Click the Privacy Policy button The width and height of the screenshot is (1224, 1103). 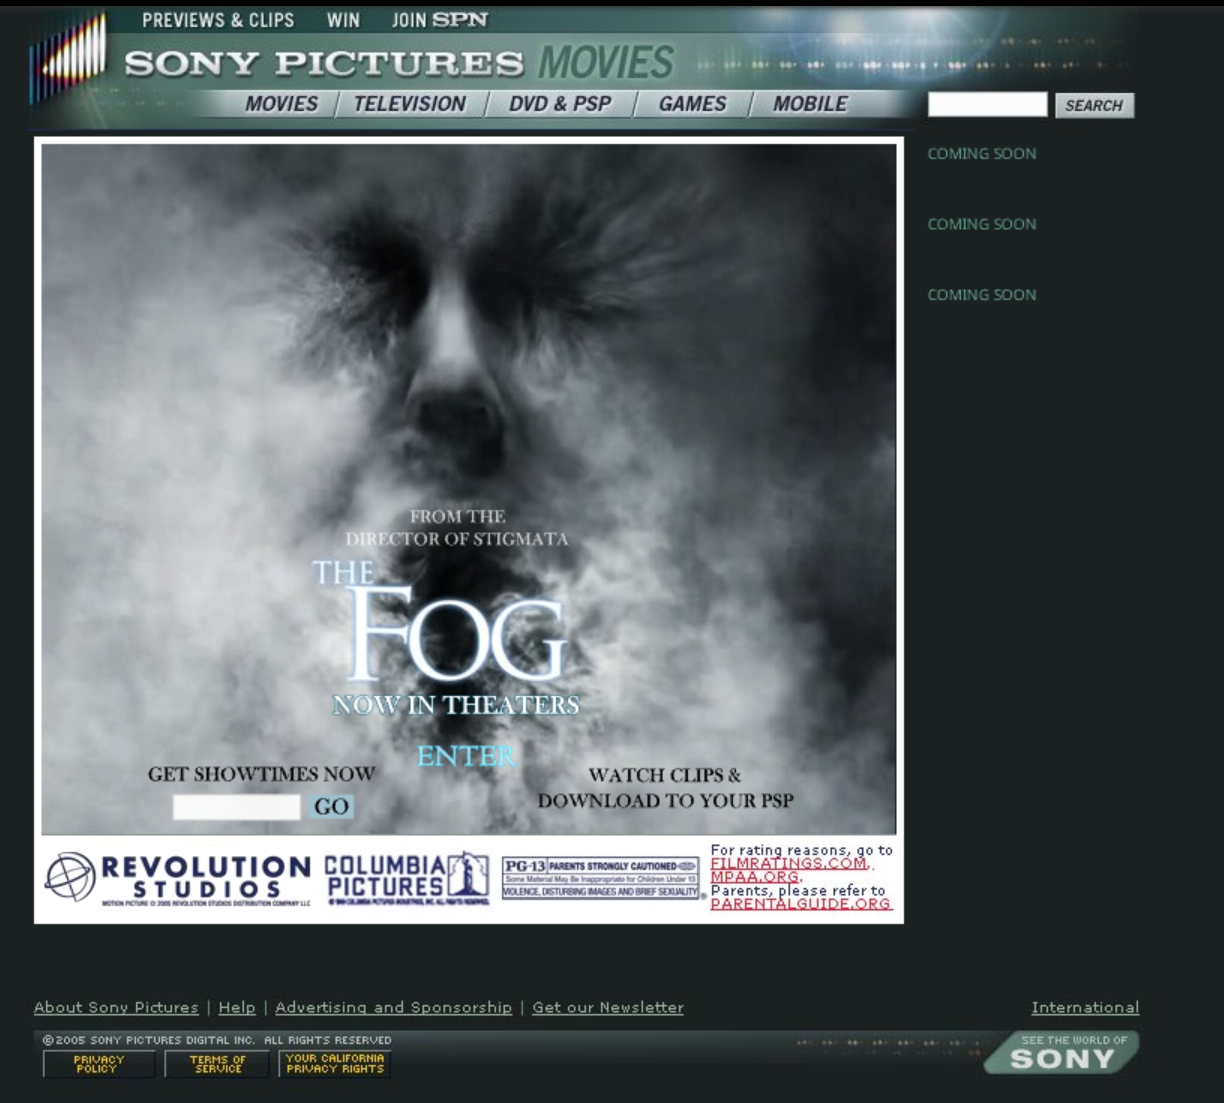coord(99,1064)
